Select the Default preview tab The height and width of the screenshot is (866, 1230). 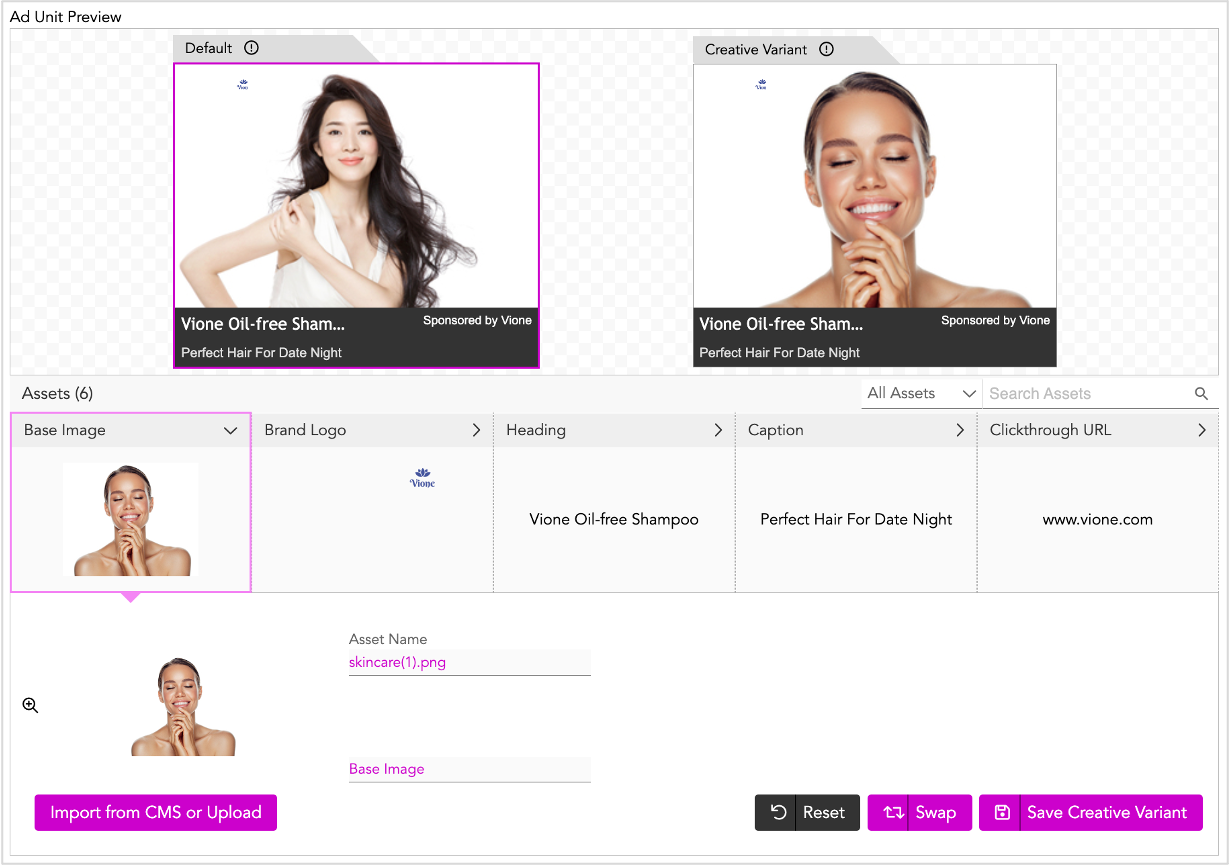275,48
